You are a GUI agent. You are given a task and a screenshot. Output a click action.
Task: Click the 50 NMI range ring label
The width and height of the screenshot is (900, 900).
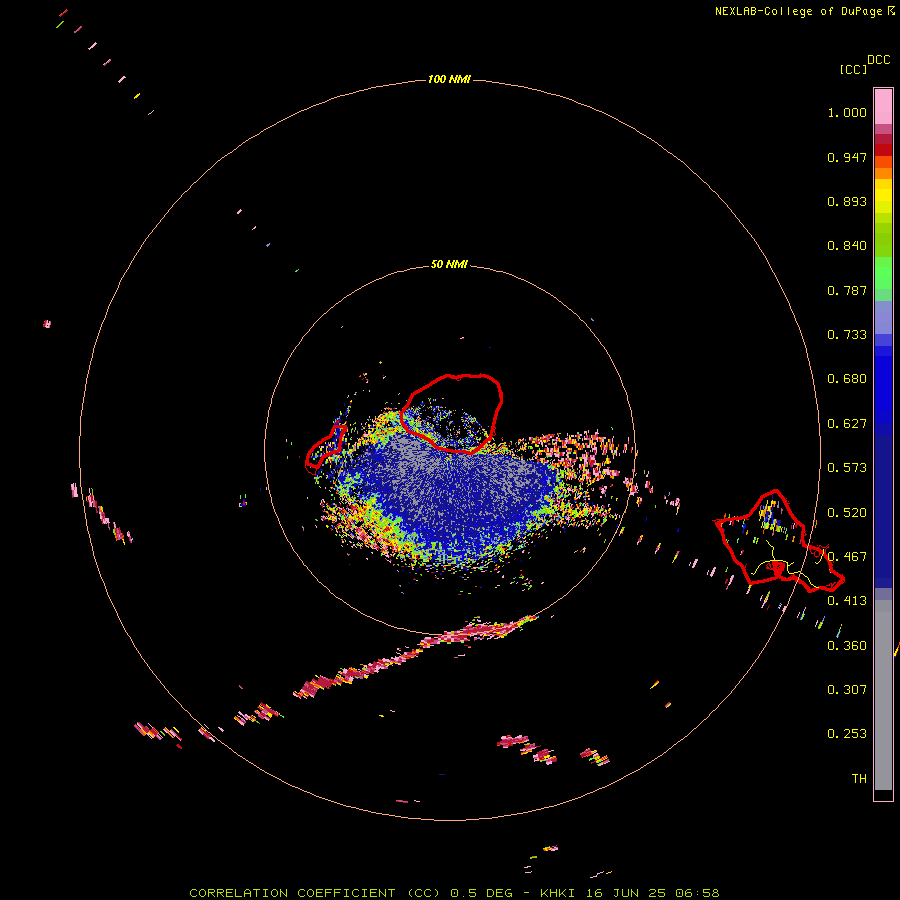pyautogui.click(x=449, y=265)
